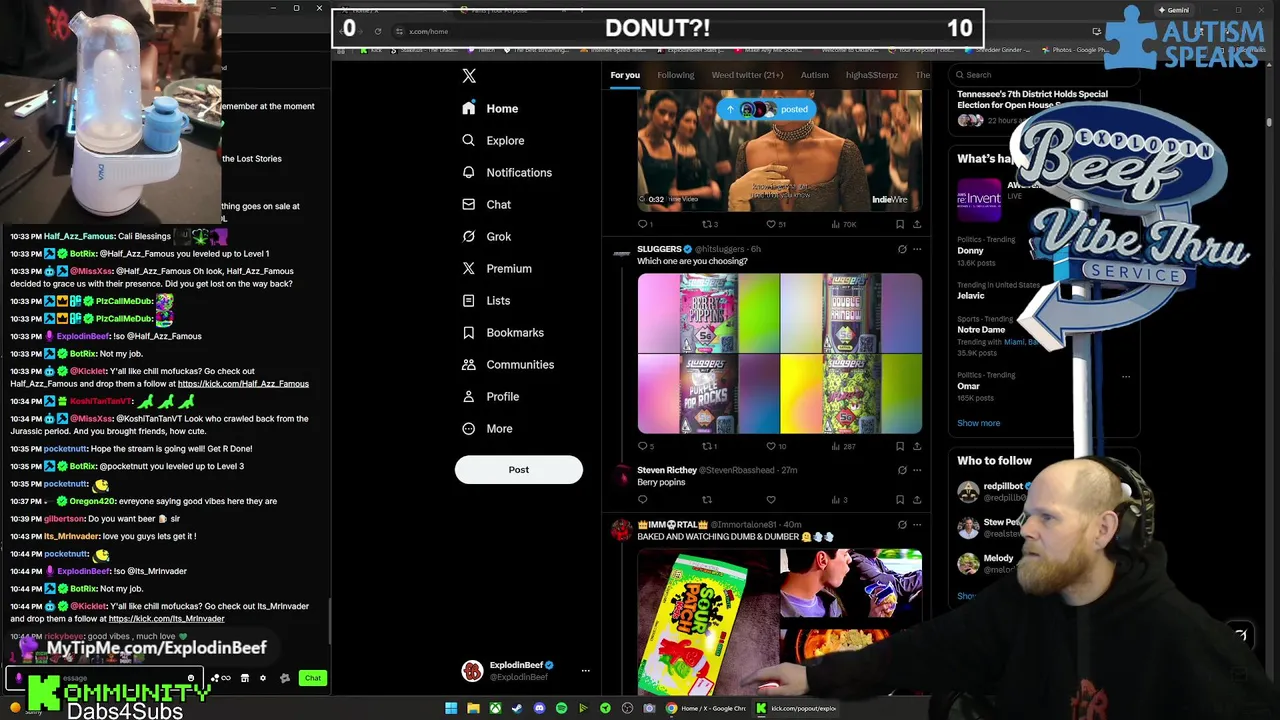The width and height of the screenshot is (1280, 720).
Task: Open Premium in the X sidebar
Action: coord(497,268)
